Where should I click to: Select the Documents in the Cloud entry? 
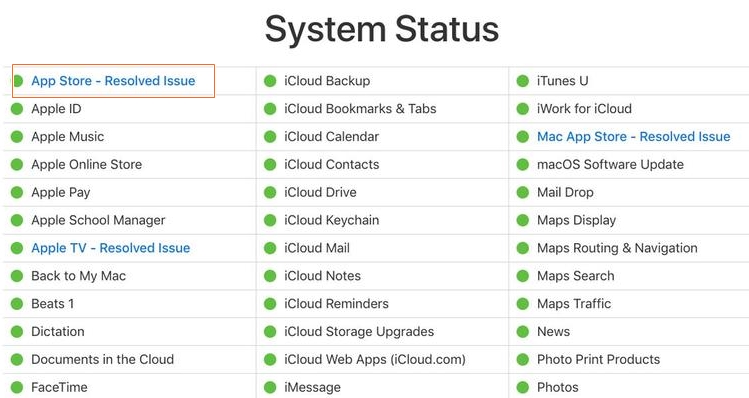tap(103, 359)
